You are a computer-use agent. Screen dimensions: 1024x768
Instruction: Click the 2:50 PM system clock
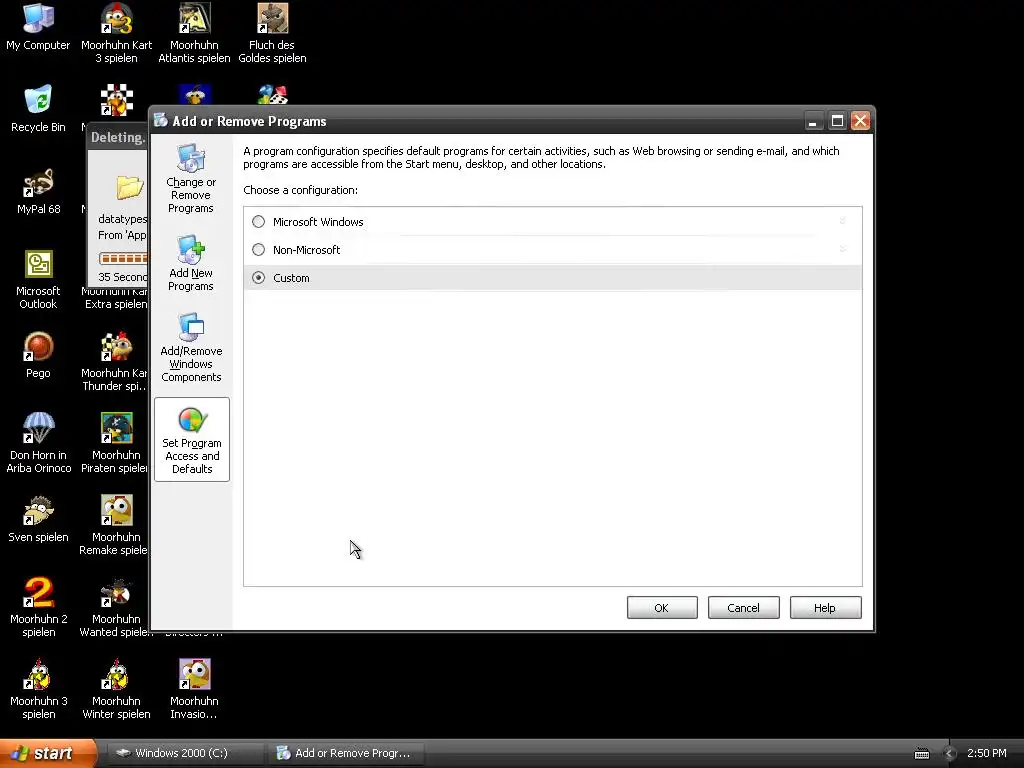coord(986,753)
